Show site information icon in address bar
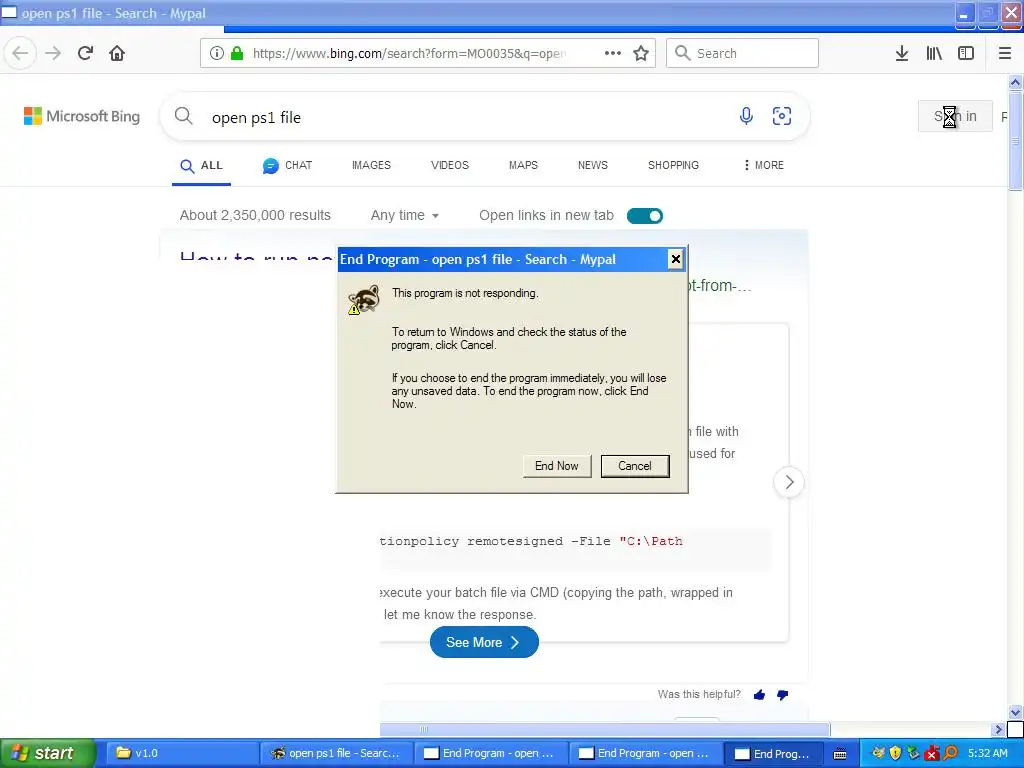Image resolution: width=1024 pixels, height=768 pixels. tap(217, 53)
